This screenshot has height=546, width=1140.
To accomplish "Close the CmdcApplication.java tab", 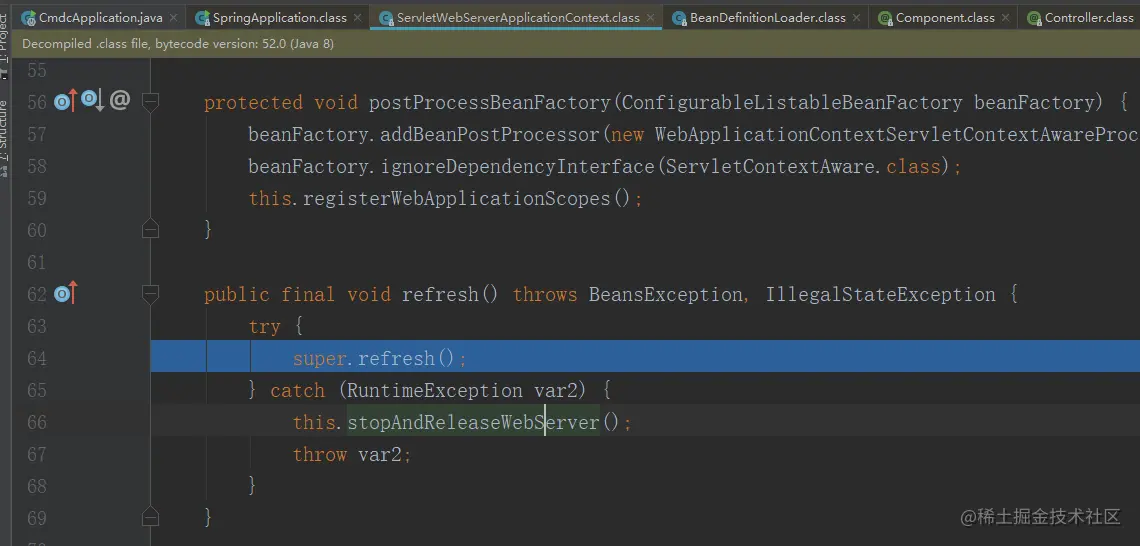I will point(173,18).
